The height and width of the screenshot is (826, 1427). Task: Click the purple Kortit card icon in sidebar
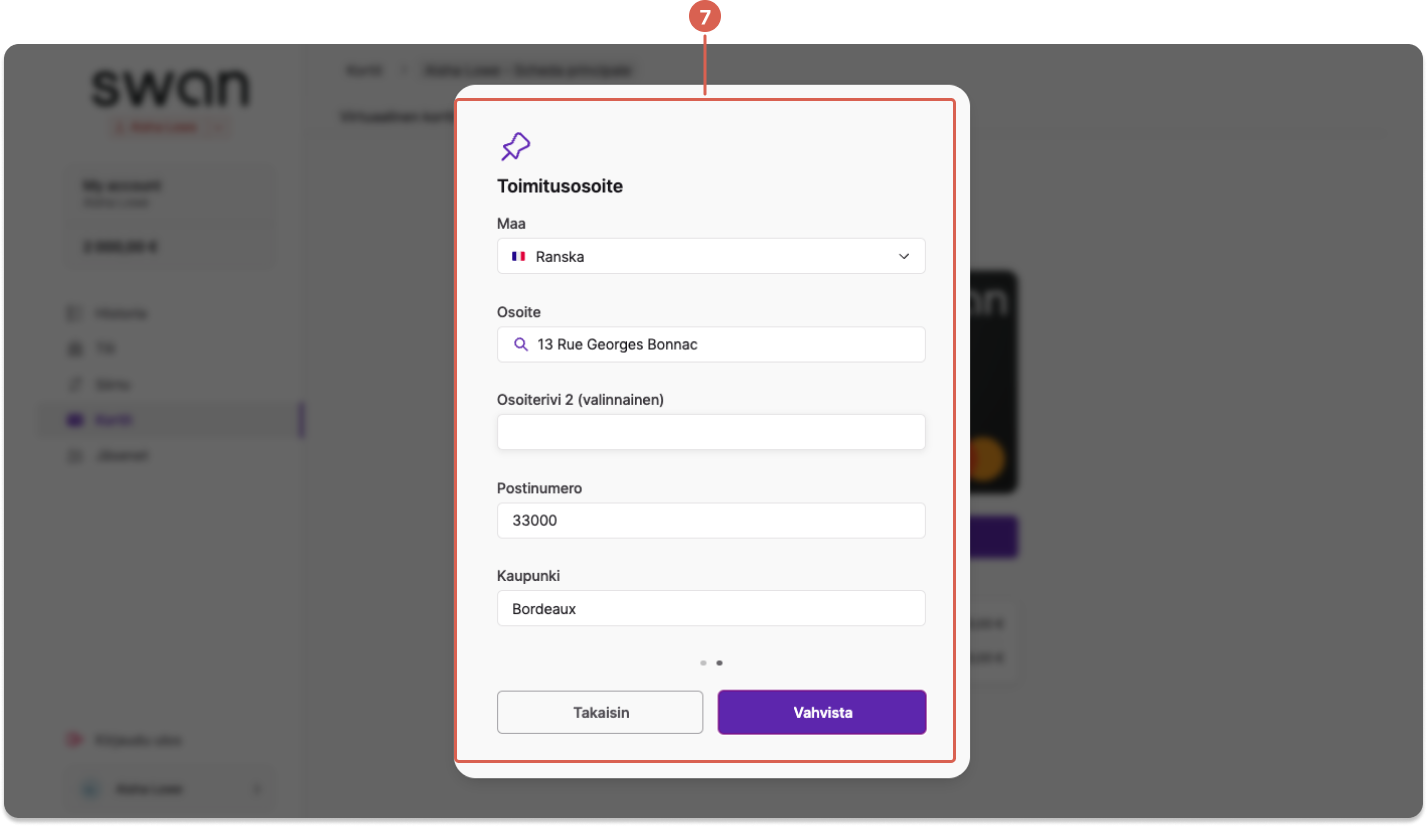pyautogui.click(x=74, y=420)
